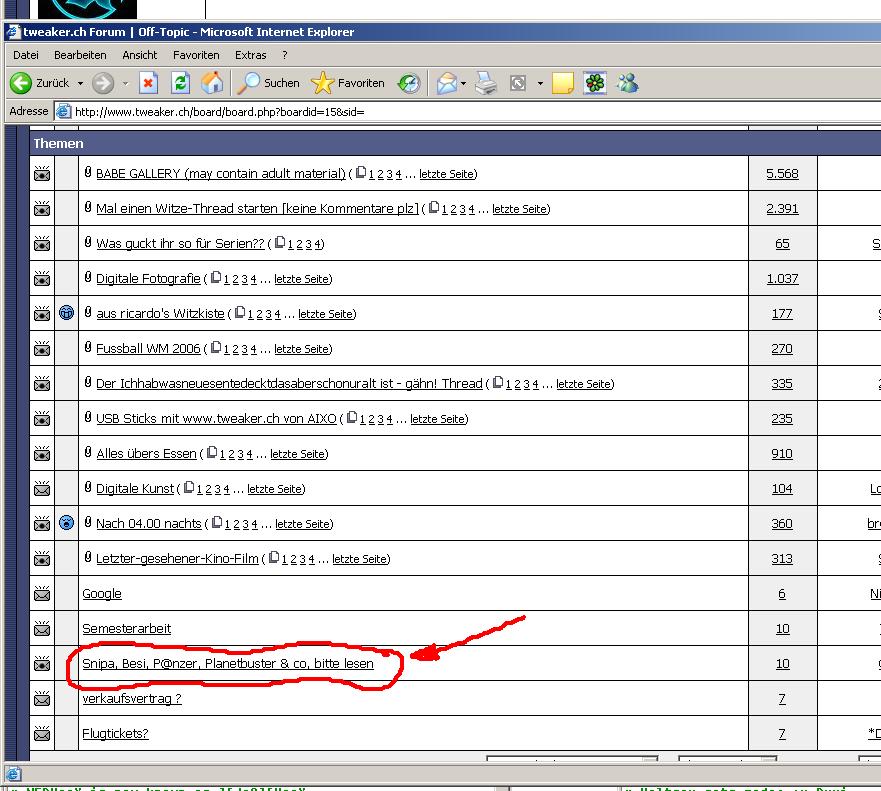Refresh the page with the reload icon
Screen dimensions: 881x791
(180, 83)
